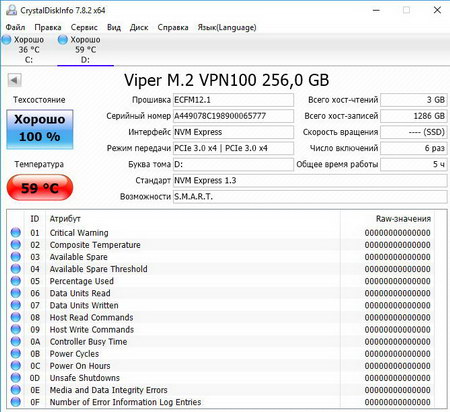The image size is (450, 412).
Task: Click status orb for Percentage Used
Action: (x=16, y=281)
